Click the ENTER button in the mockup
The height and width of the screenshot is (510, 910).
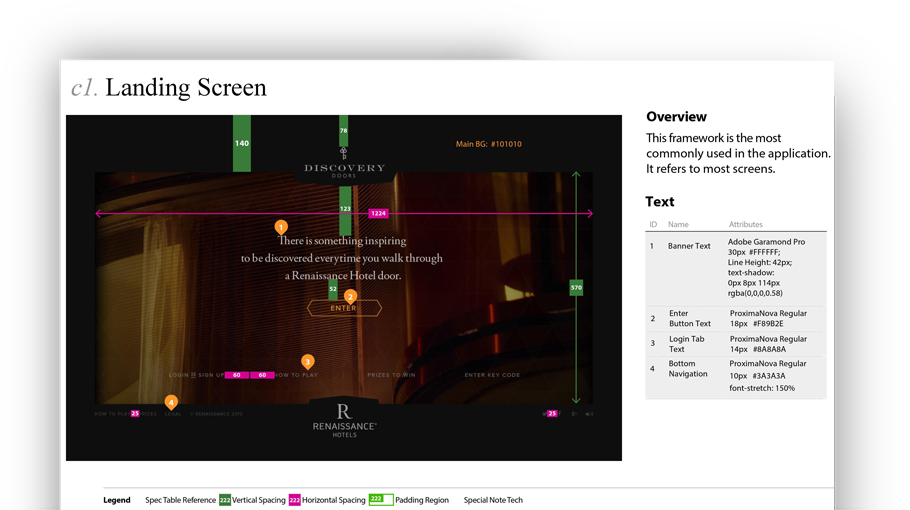click(344, 308)
